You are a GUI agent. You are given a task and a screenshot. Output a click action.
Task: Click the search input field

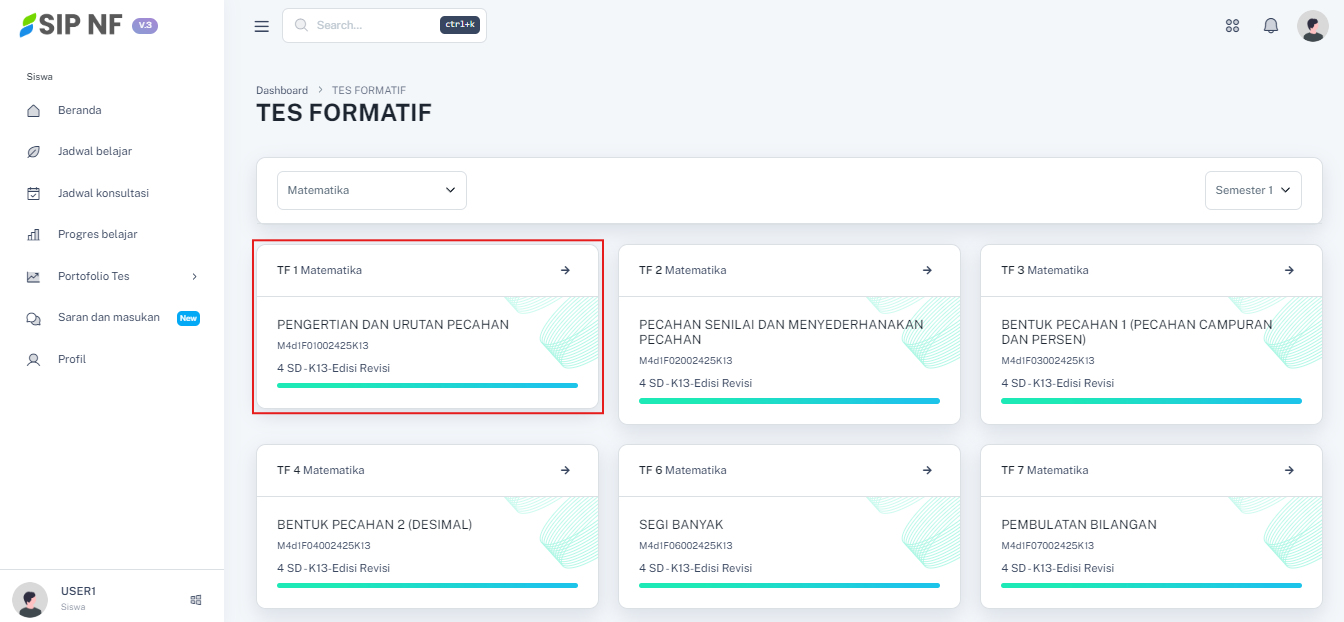point(375,25)
